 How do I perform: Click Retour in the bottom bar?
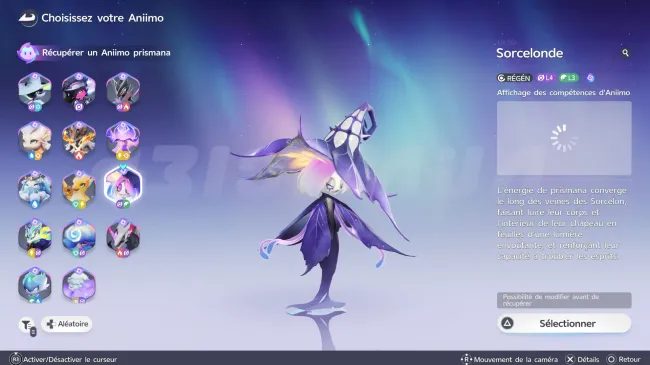click(x=623, y=359)
